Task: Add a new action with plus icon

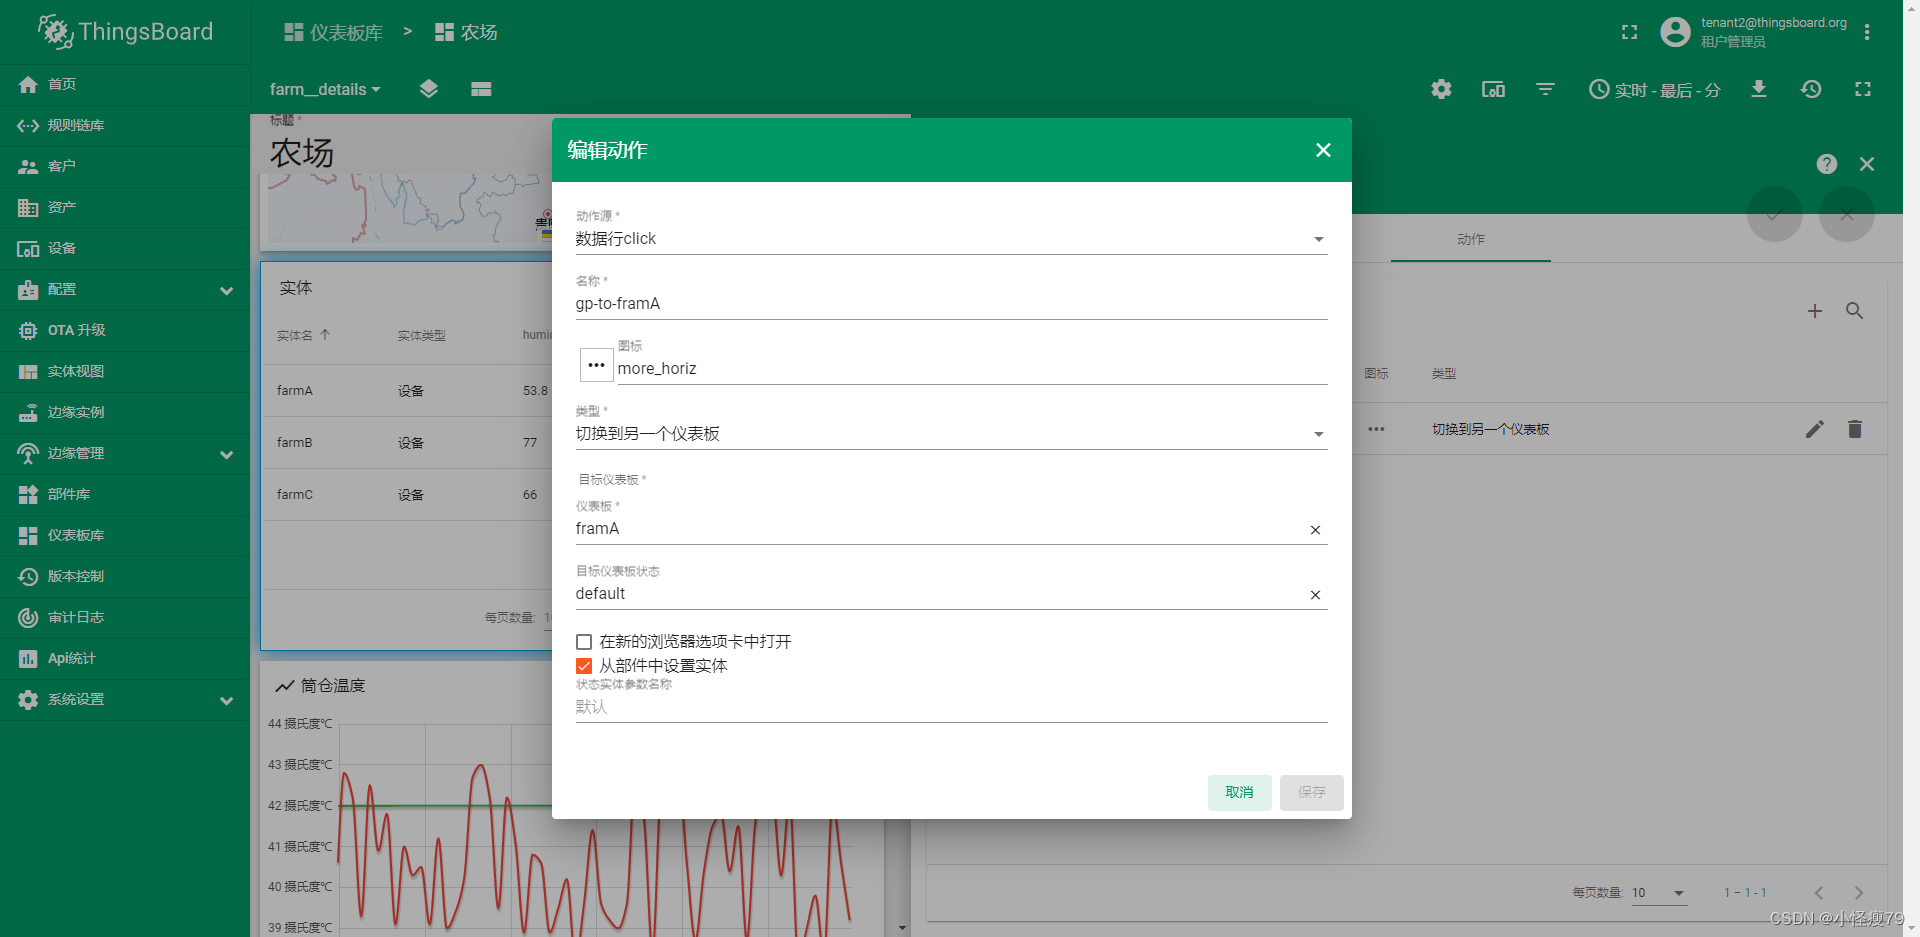Action: (1815, 311)
